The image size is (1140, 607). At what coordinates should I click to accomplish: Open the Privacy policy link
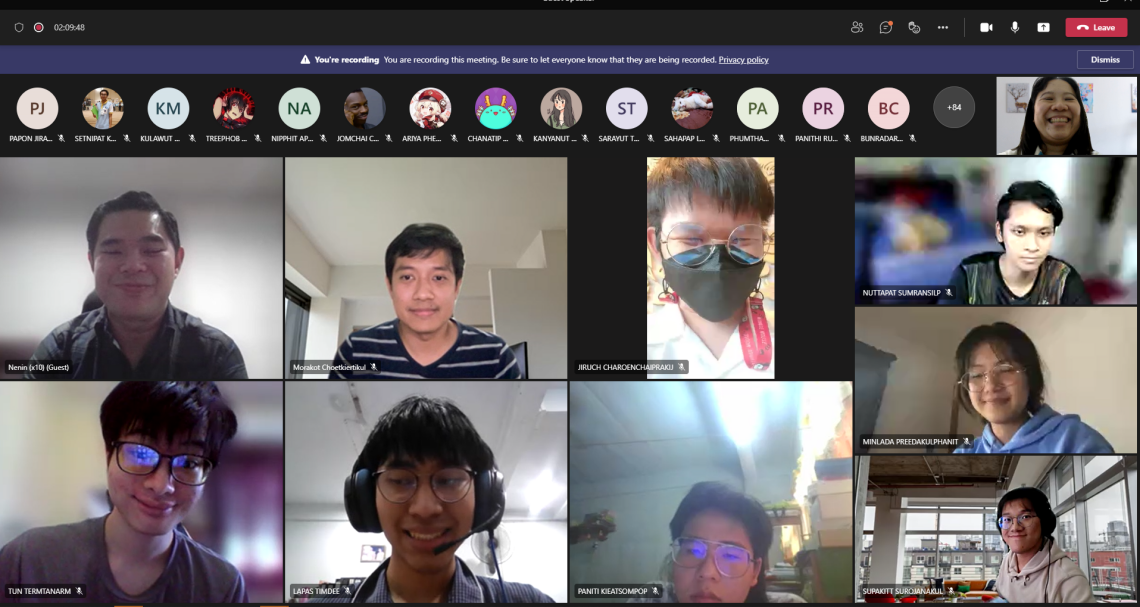(x=743, y=60)
